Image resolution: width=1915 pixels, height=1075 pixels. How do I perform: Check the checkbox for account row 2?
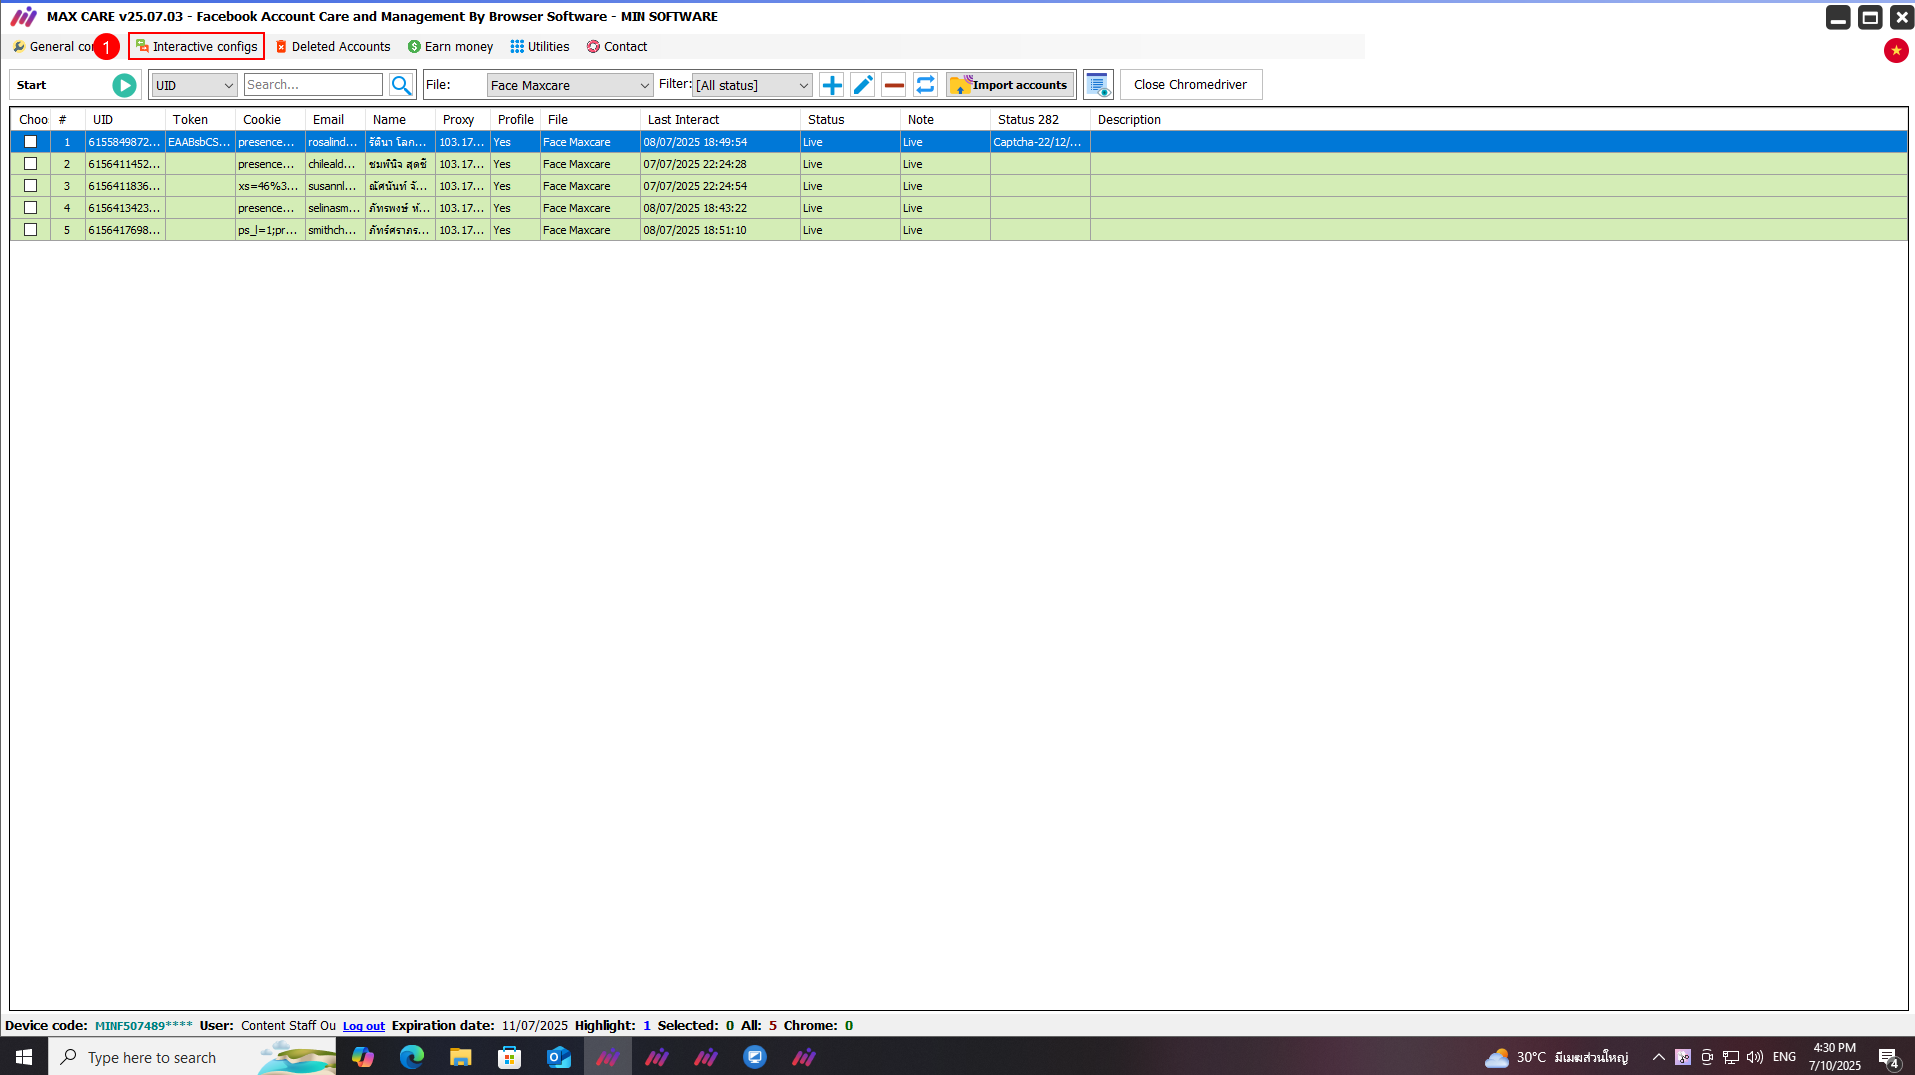click(x=31, y=164)
